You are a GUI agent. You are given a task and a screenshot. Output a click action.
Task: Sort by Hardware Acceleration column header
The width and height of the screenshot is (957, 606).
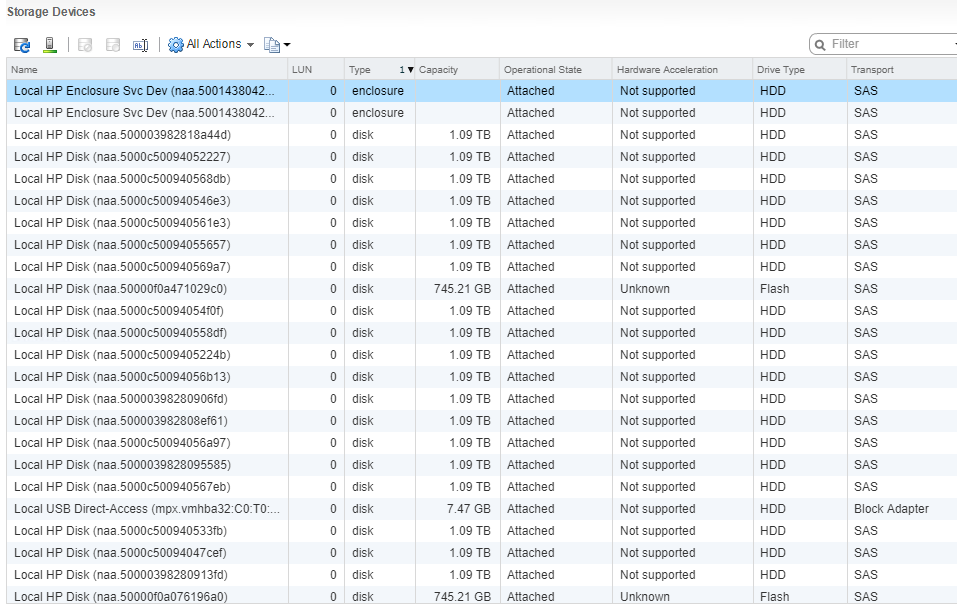click(682, 70)
